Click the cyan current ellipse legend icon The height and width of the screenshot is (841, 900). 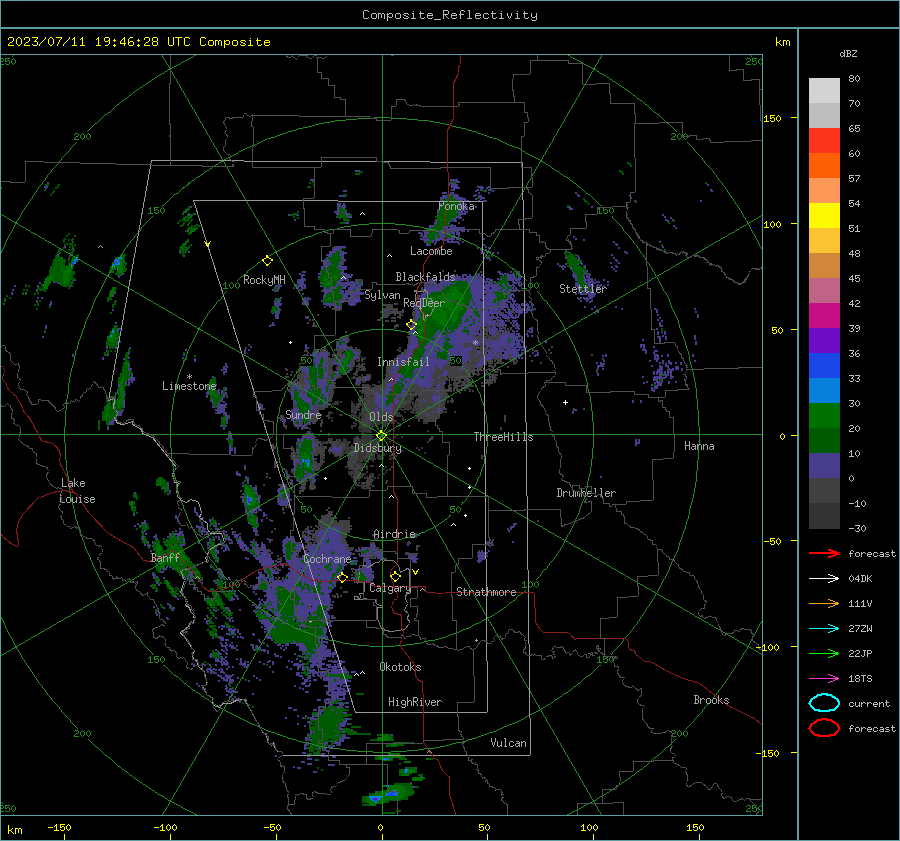(824, 703)
